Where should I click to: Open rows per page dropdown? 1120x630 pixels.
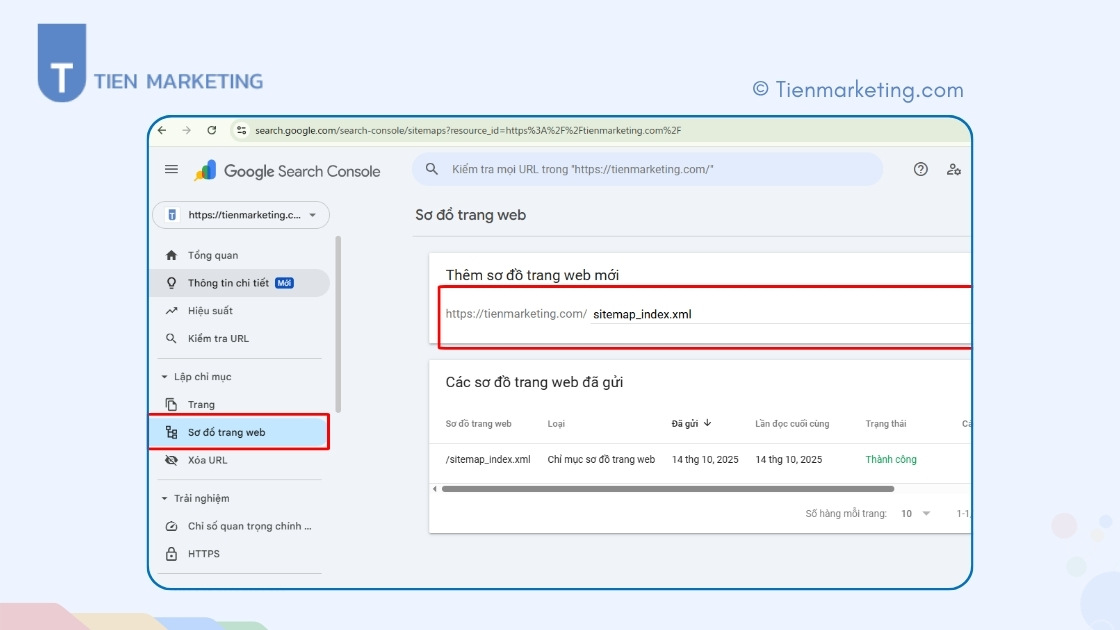(915, 513)
